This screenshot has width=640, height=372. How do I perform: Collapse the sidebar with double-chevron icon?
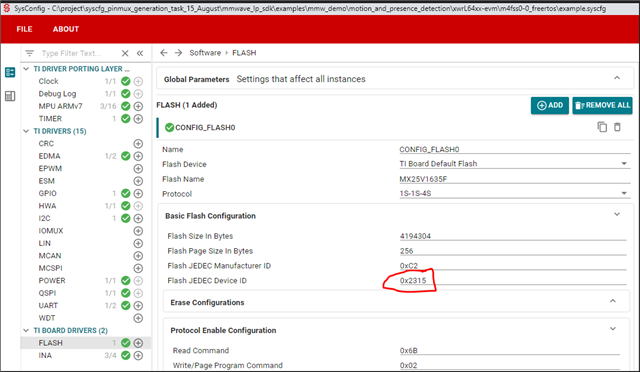(x=140, y=53)
